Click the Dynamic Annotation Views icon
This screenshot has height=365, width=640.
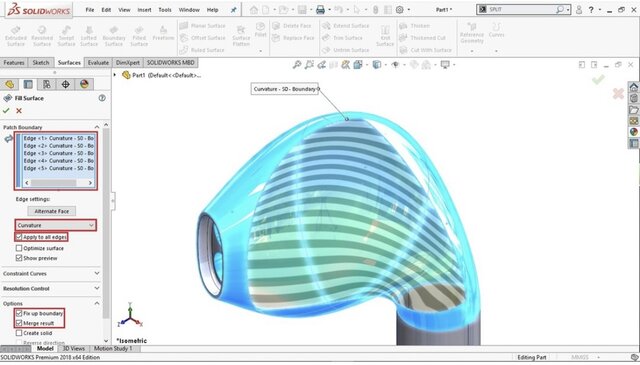pos(346,65)
